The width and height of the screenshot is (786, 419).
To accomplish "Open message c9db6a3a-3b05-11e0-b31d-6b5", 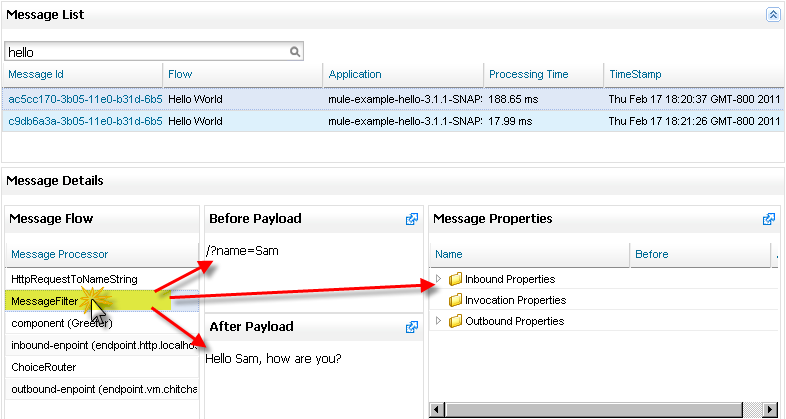I will (x=84, y=121).
